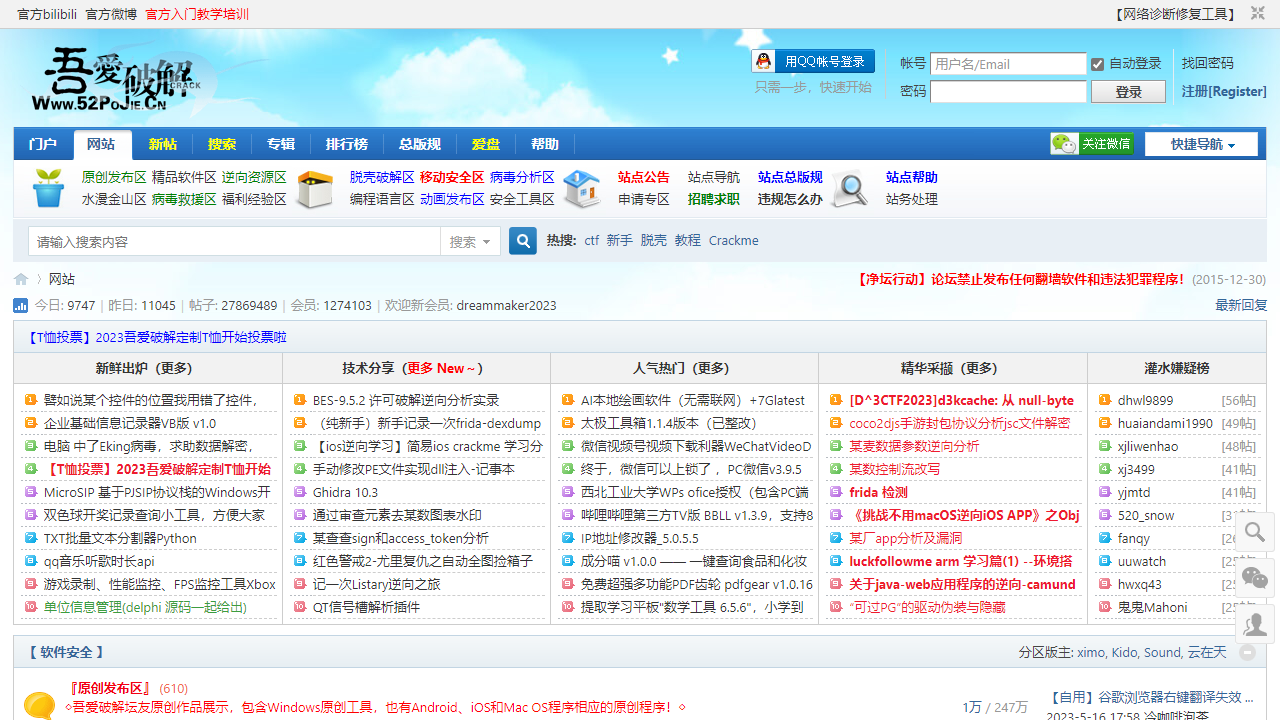The image size is (1280, 720).
Task: Click the blue magnifier search button
Action: (x=523, y=241)
